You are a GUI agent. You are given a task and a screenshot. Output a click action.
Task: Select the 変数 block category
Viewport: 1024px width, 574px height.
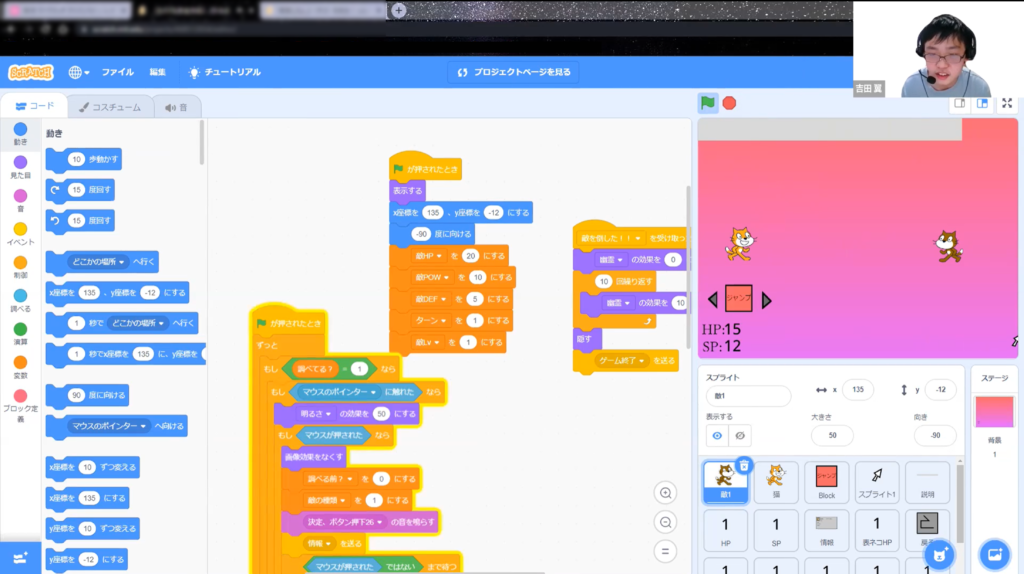[x=20, y=367]
